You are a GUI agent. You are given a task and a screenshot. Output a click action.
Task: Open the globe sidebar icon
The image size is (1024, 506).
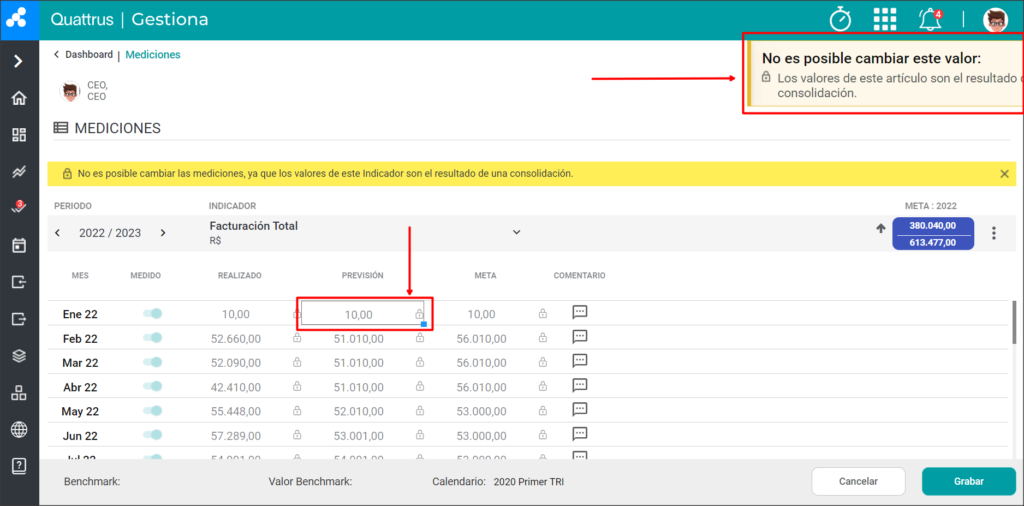coord(19,430)
